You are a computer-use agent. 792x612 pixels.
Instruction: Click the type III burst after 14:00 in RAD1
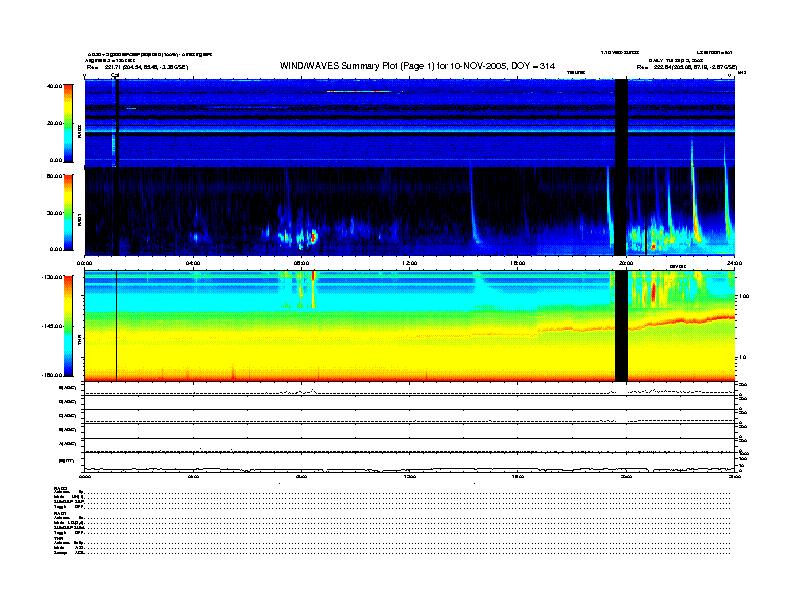click(x=474, y=207)
